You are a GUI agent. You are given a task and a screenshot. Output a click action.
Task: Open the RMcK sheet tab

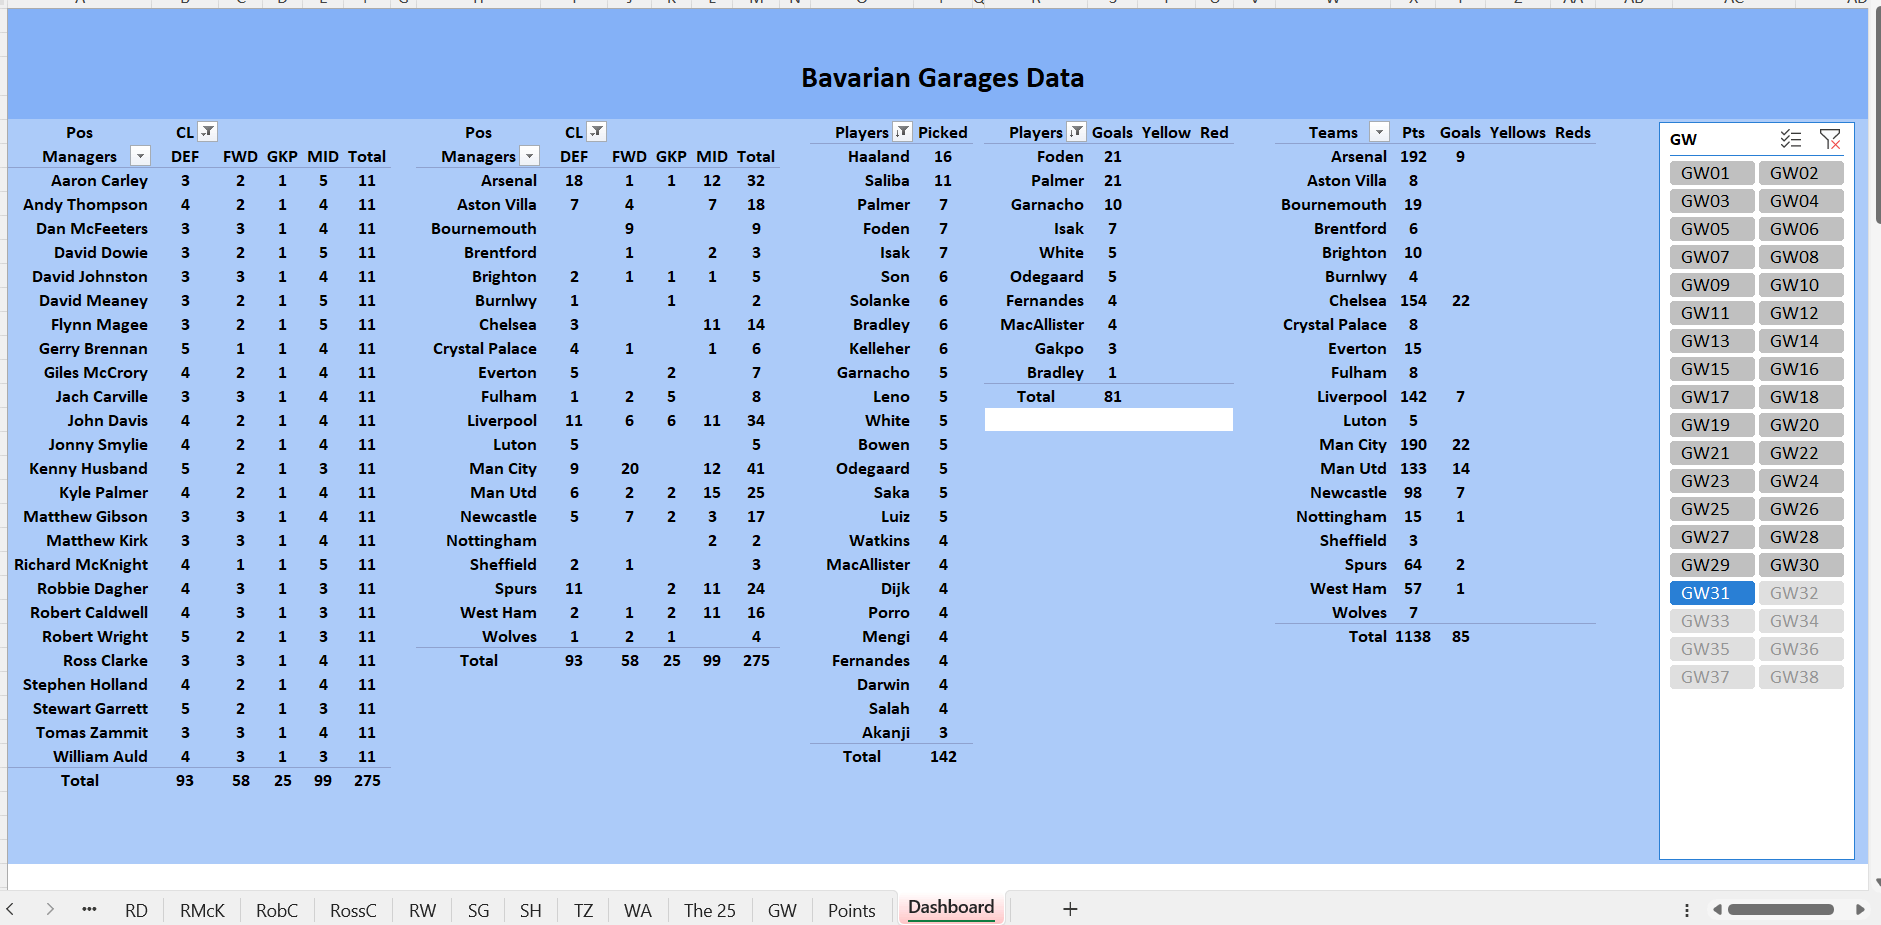pyautogui.click(x=202, y=910)
